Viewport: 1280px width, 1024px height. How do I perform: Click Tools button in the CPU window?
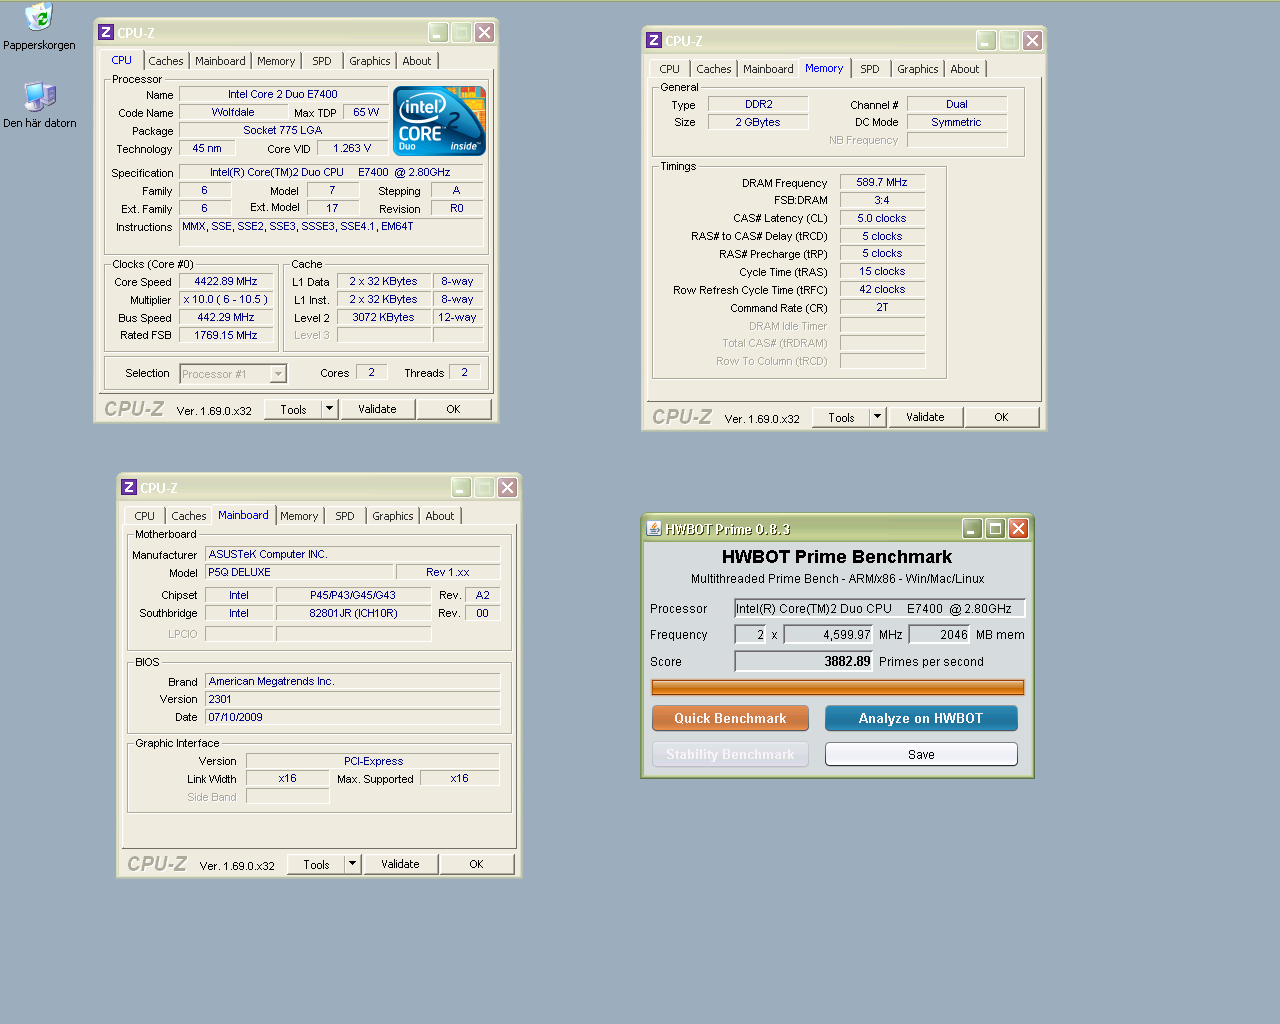294,409
